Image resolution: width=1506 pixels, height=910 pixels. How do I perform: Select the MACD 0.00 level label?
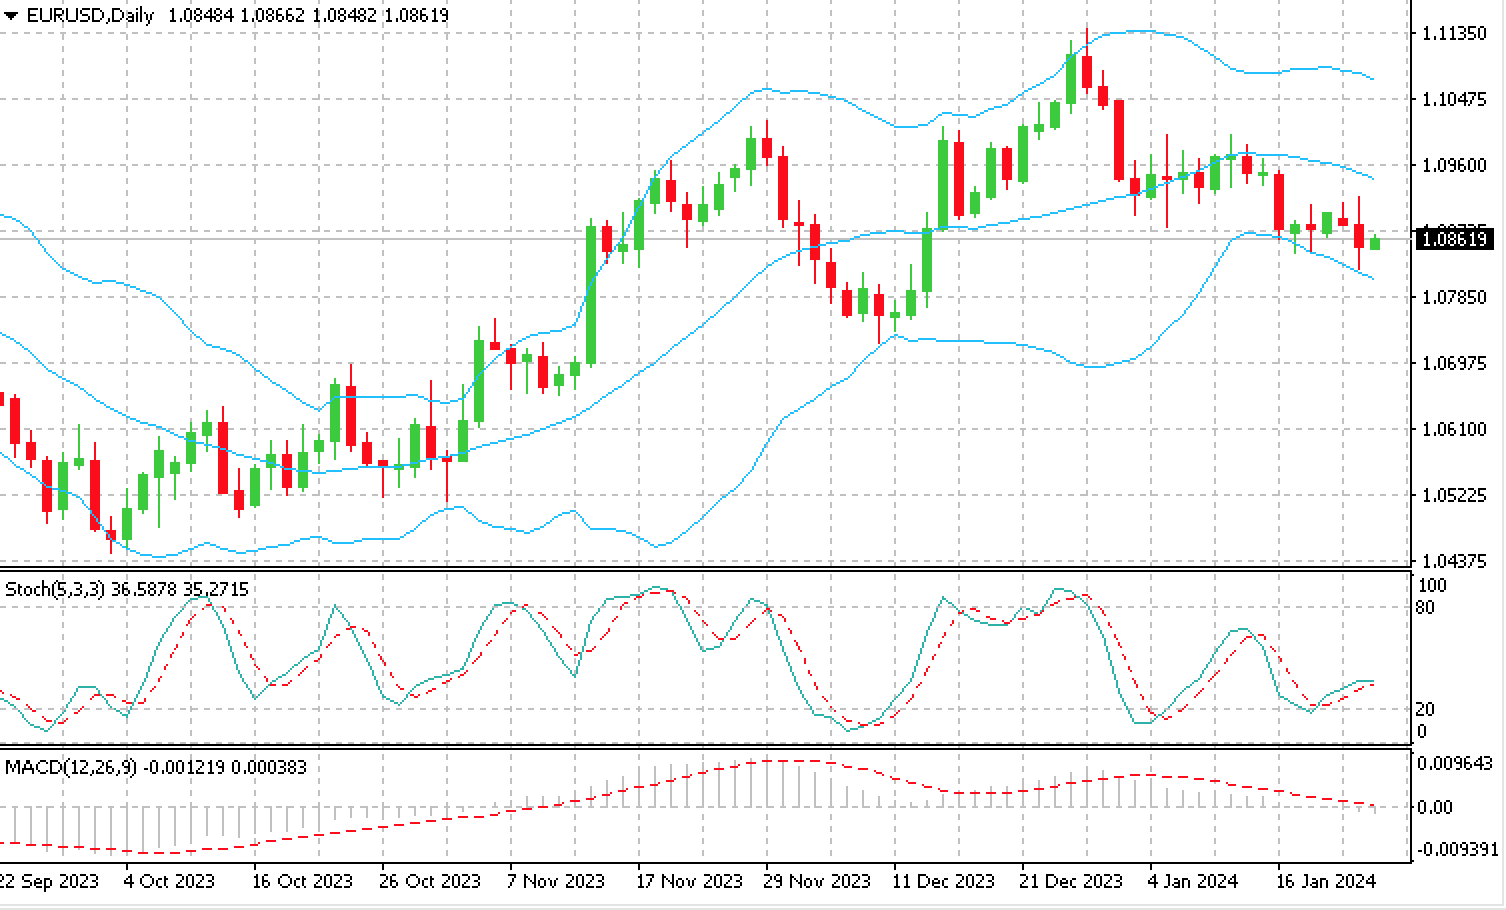tap(1436, 807)
